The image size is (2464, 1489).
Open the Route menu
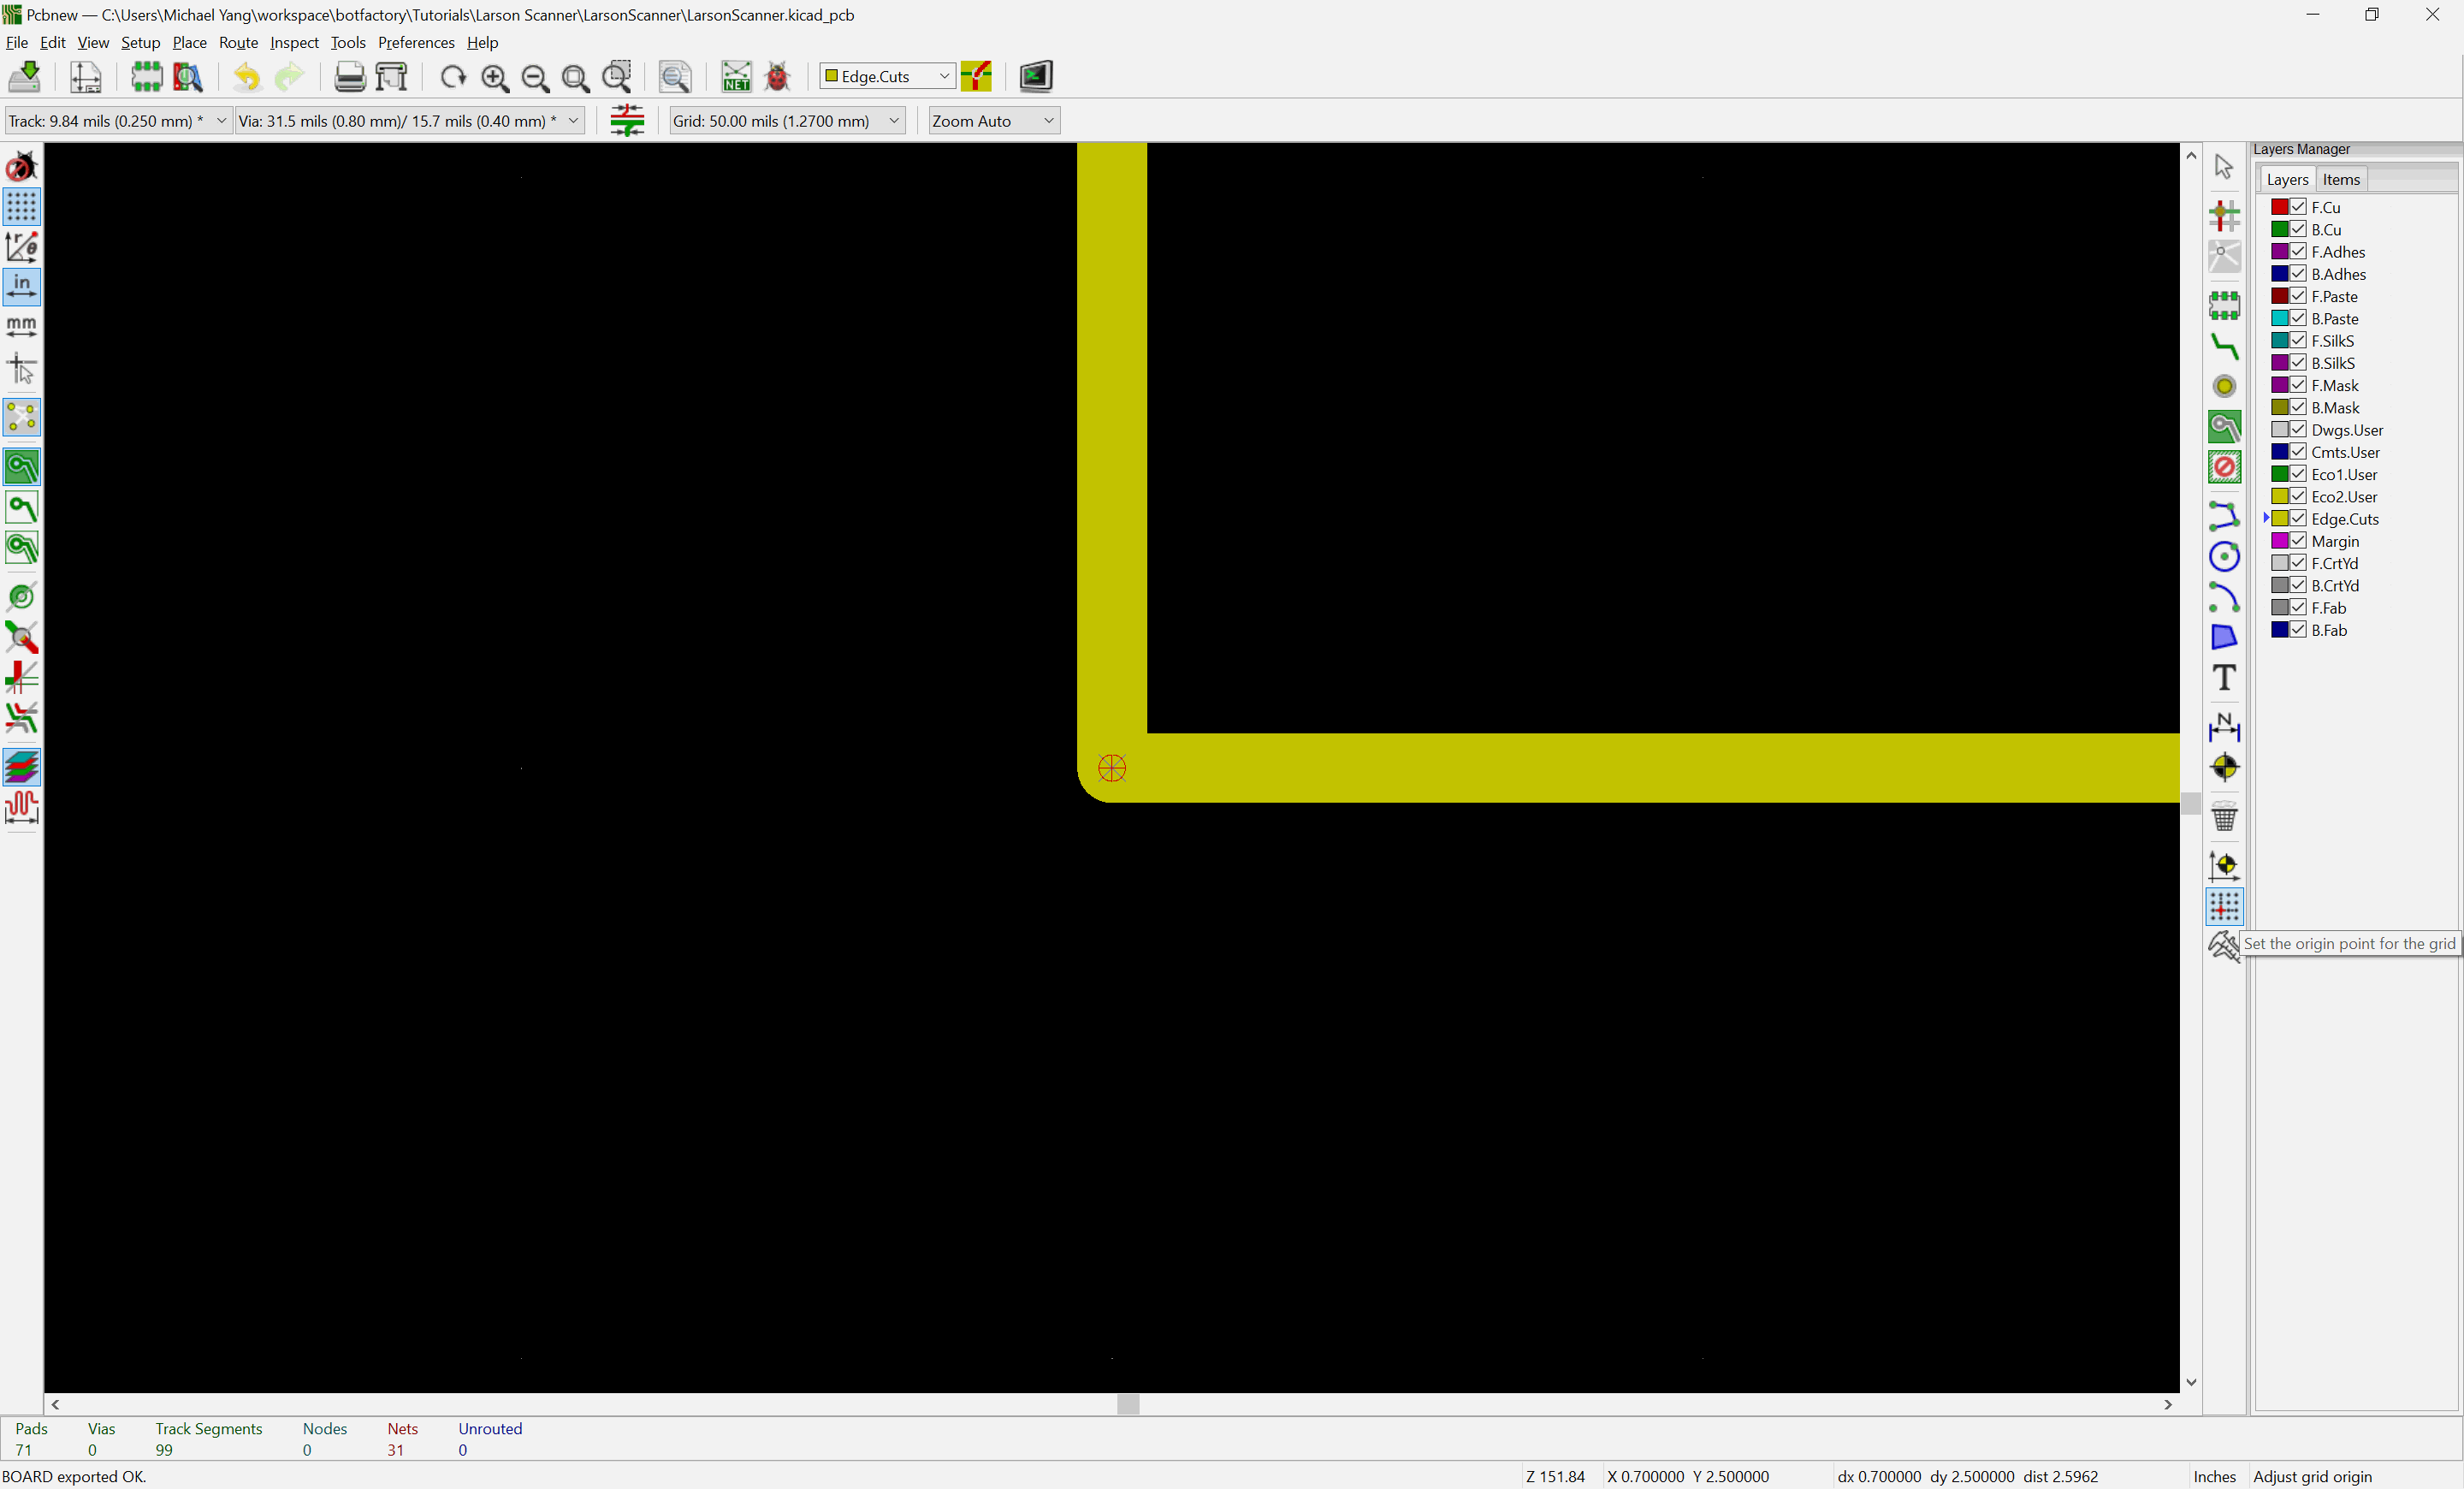point(238,42)
